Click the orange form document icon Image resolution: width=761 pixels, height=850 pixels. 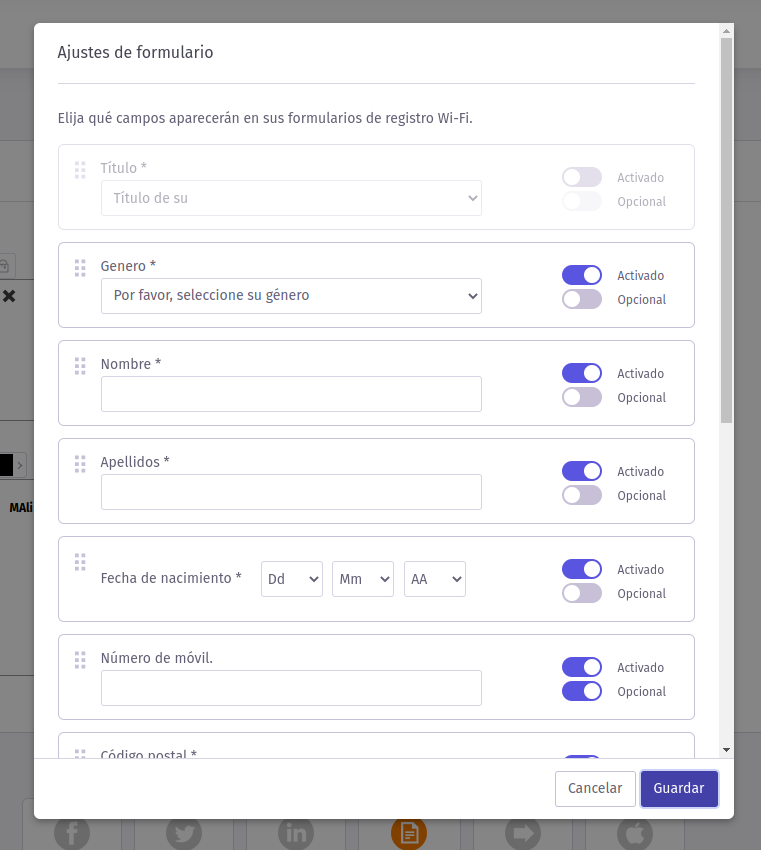pos(409,834)
